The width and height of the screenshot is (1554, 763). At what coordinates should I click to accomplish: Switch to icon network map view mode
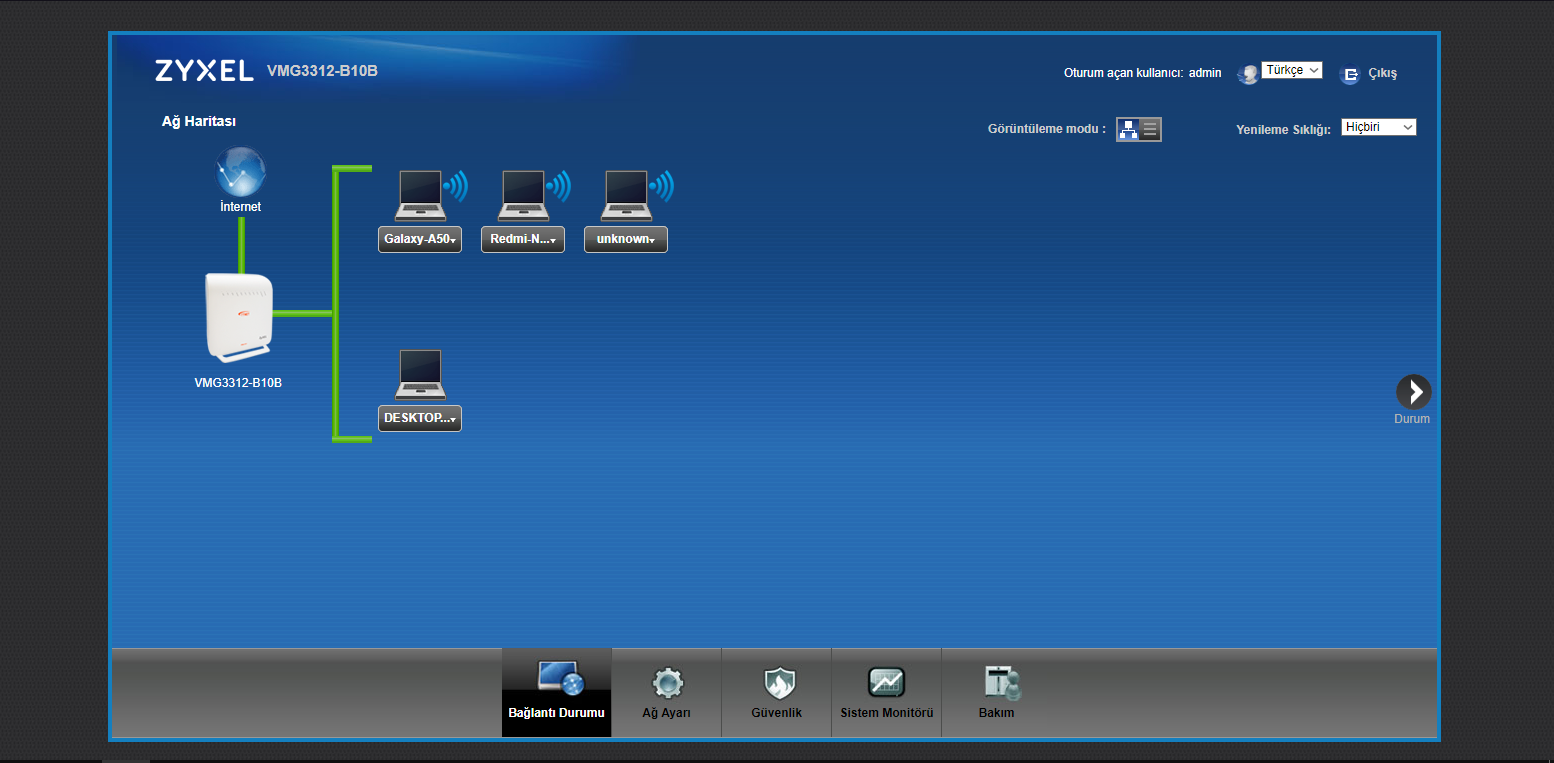1128,129
